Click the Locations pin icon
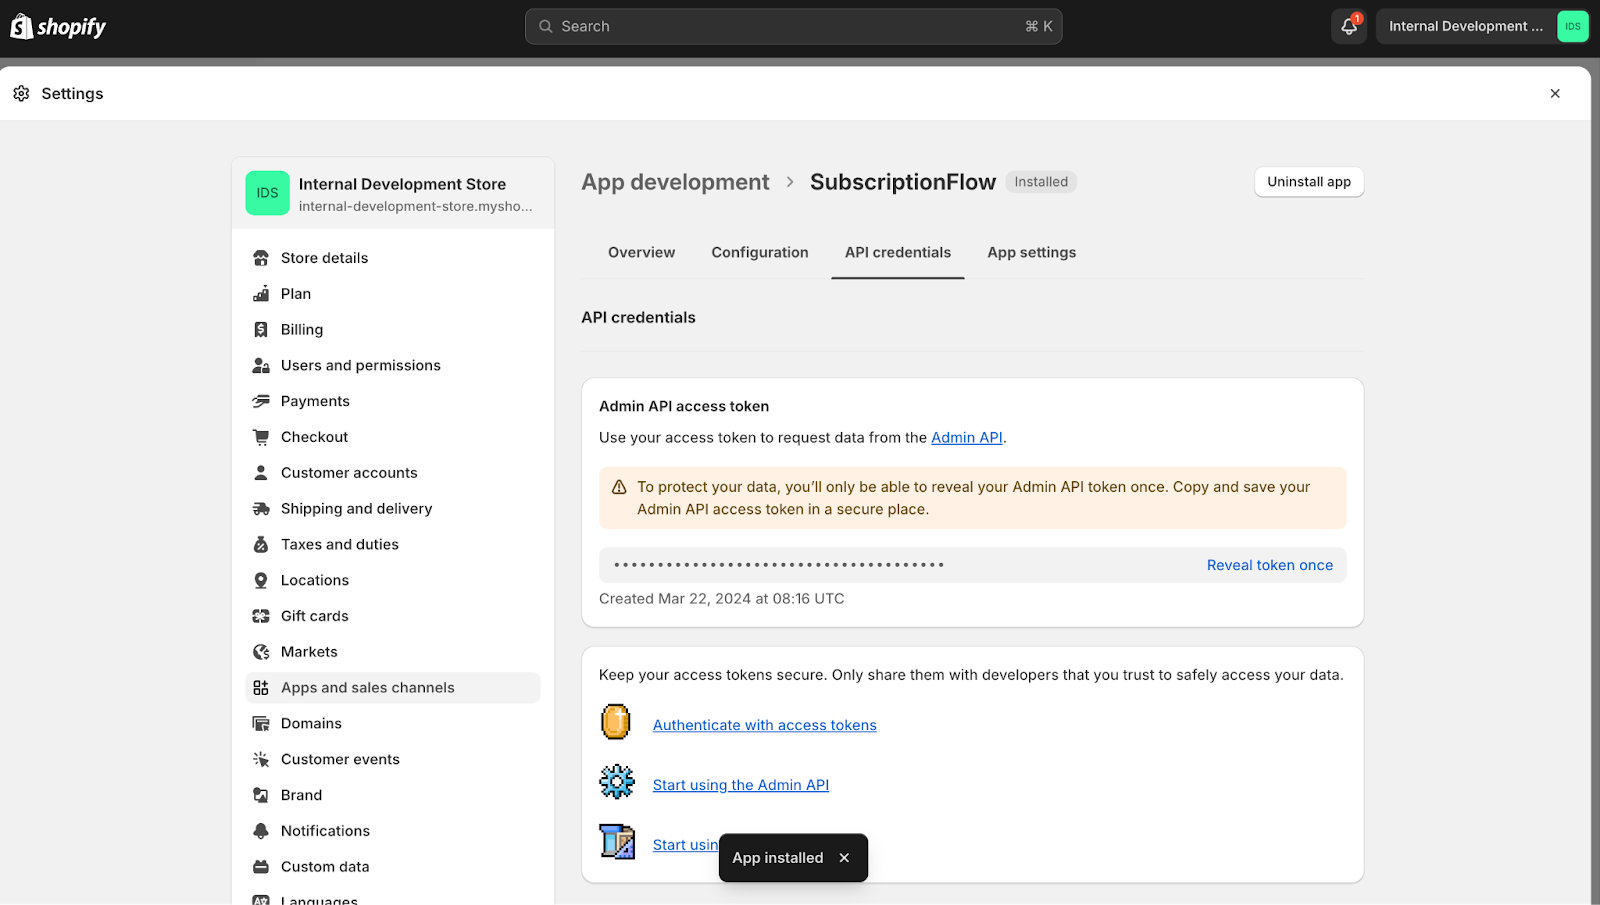The width and height of the screenshot is (1600, 905). pyautogui.click(x=261, y=581)
